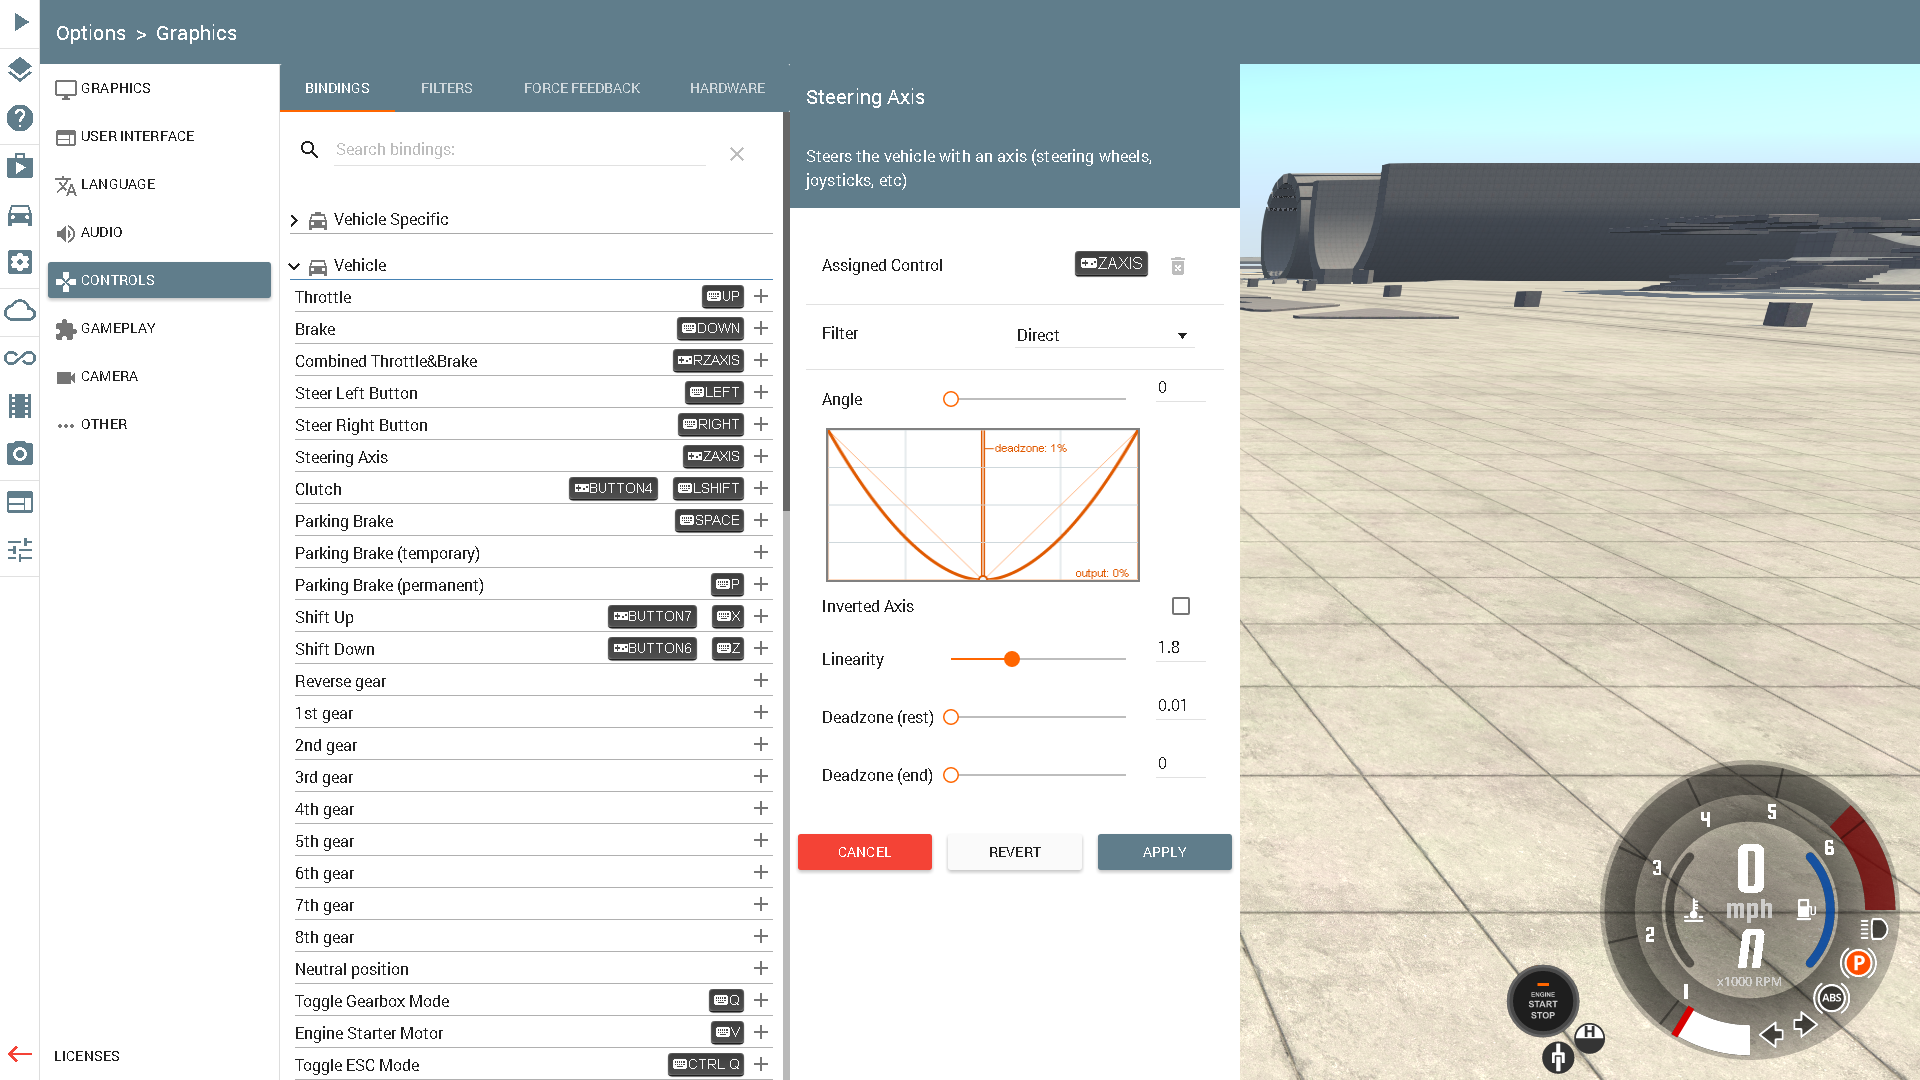The width and height of the screenshot is (1920, 1080).
Task: Click the help question mark icon
Action: [x=20, y=118]
